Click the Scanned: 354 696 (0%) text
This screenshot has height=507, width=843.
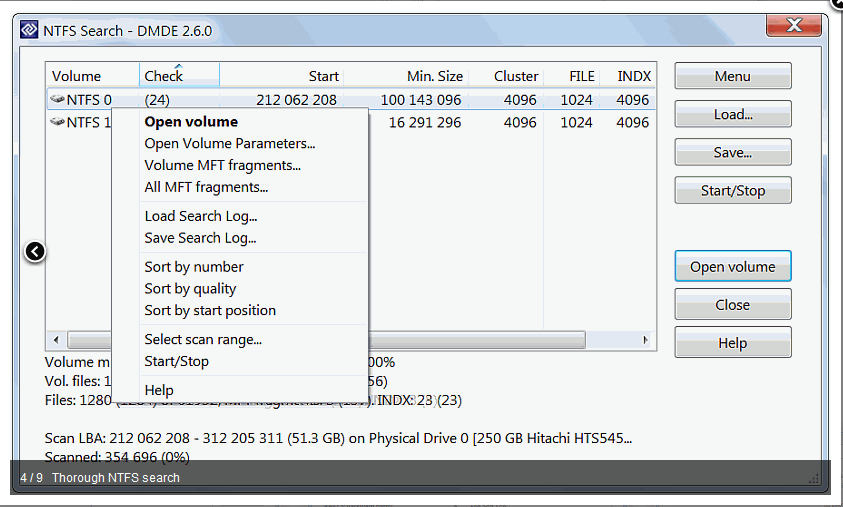117,458
